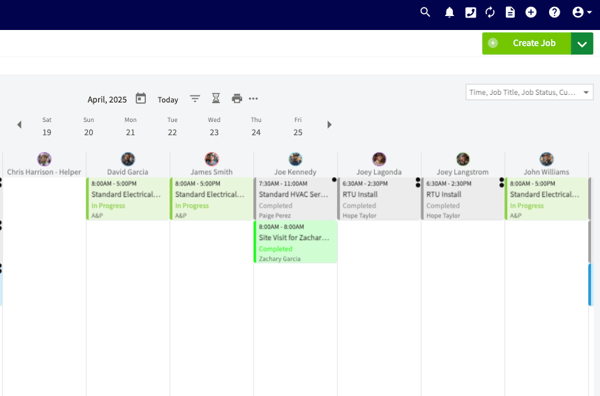Screen dimensions: 600x396
Task: Open Joe Kennedy's Standard HVAC Service job
Action: (x=295, y=199)
